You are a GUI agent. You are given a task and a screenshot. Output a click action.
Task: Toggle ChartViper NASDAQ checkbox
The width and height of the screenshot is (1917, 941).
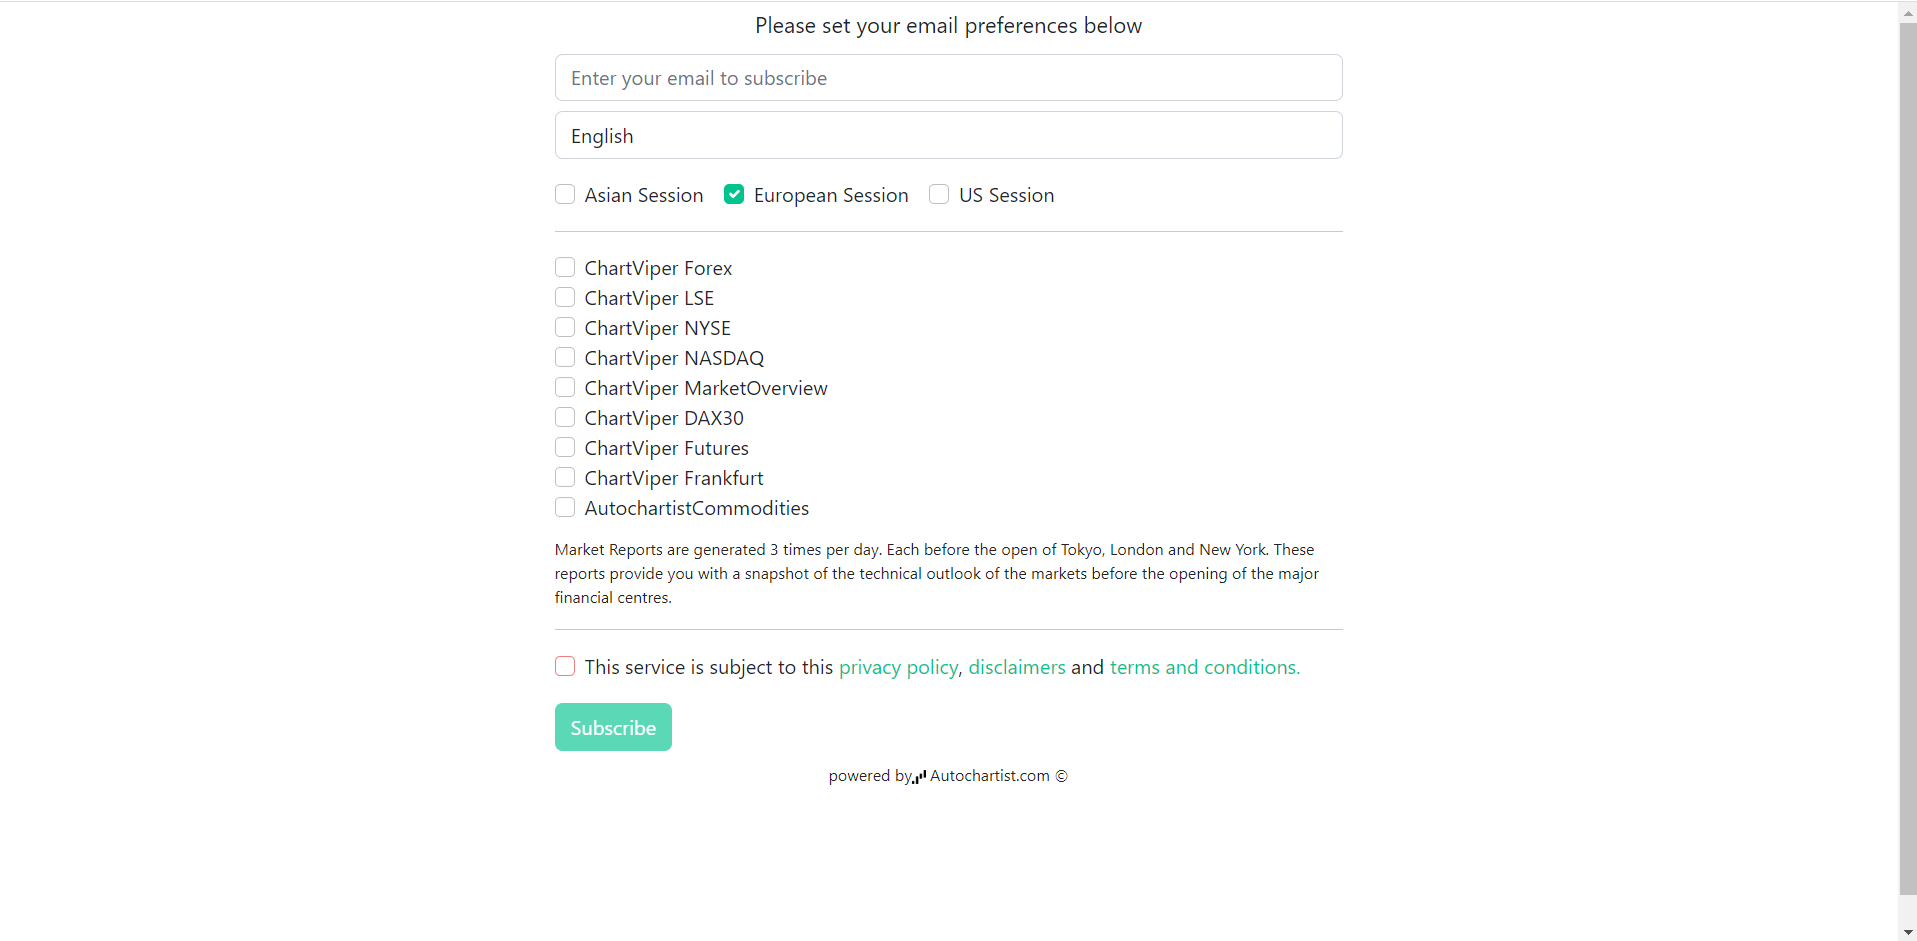click(565, 357)
